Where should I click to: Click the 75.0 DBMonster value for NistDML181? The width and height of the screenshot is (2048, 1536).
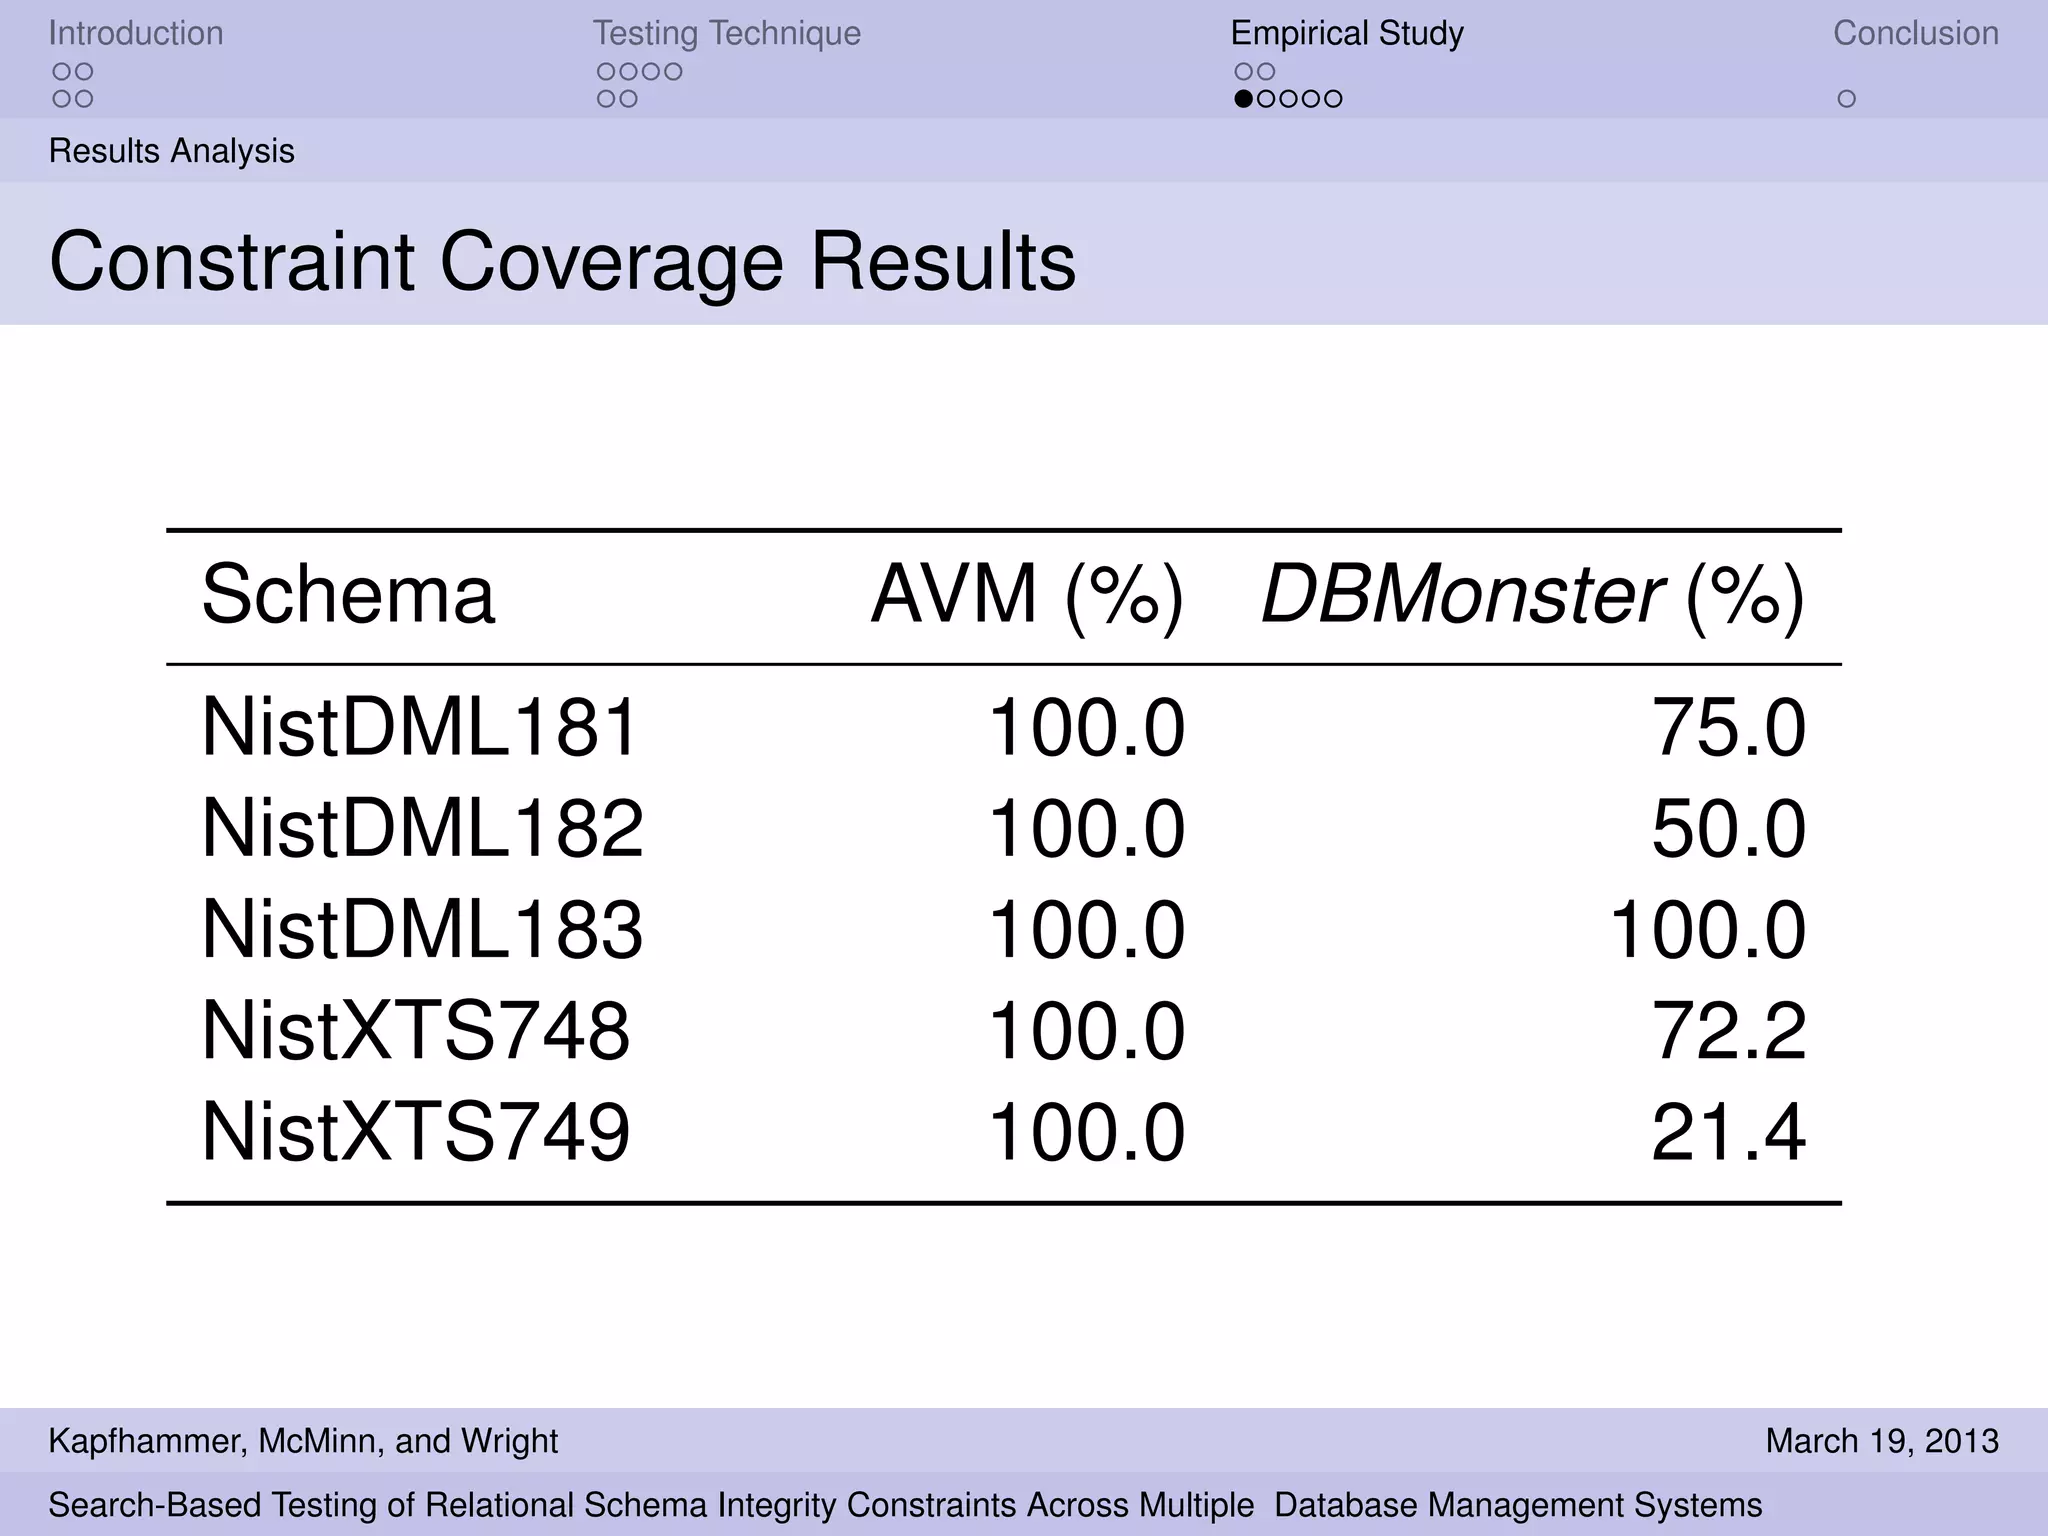point(1729,727)
